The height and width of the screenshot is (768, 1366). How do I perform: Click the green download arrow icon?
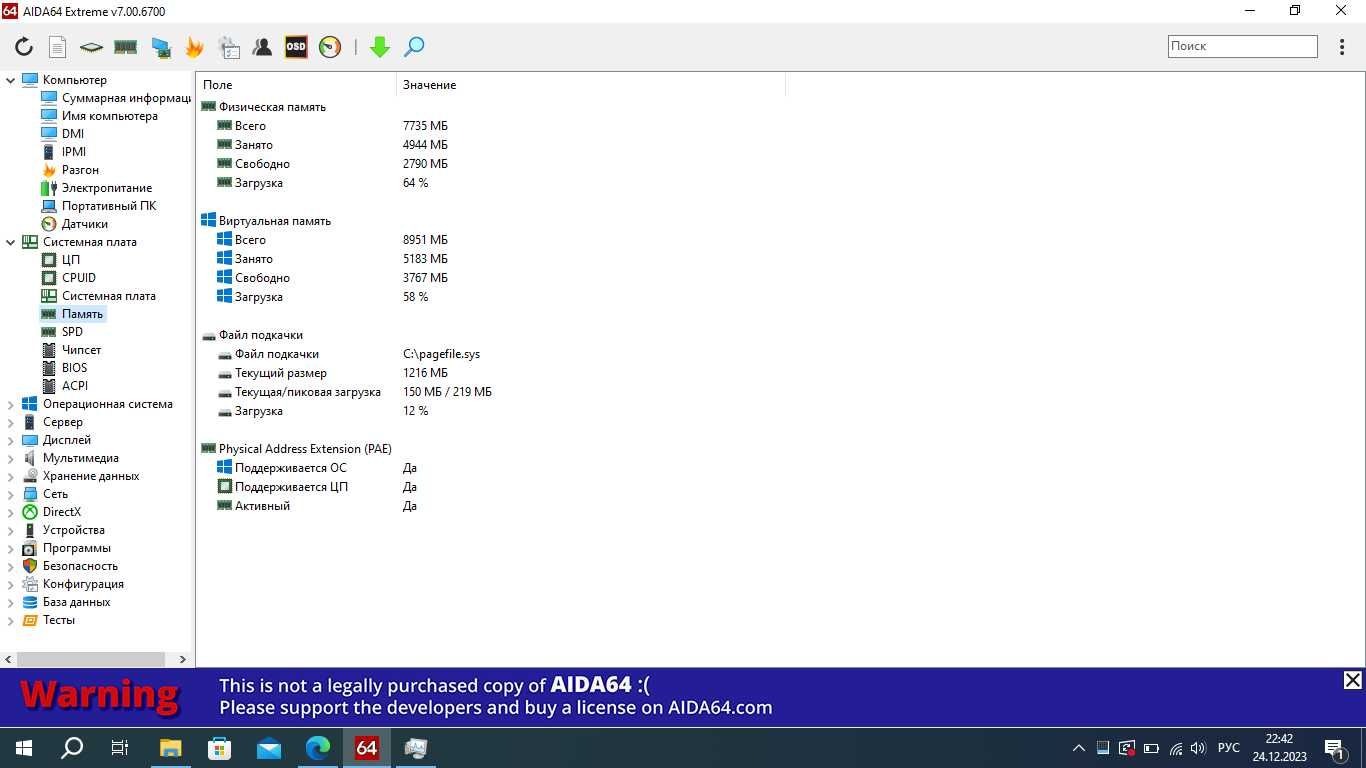[x=379, y=46]
